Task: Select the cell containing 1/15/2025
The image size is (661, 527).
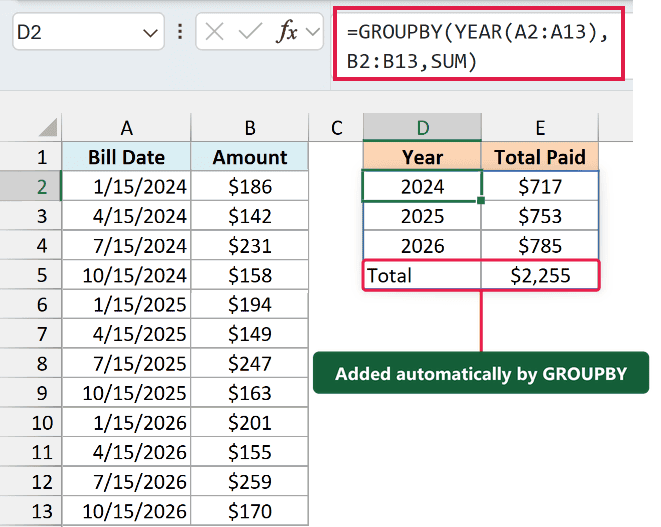Action: (x=126, y=304)
